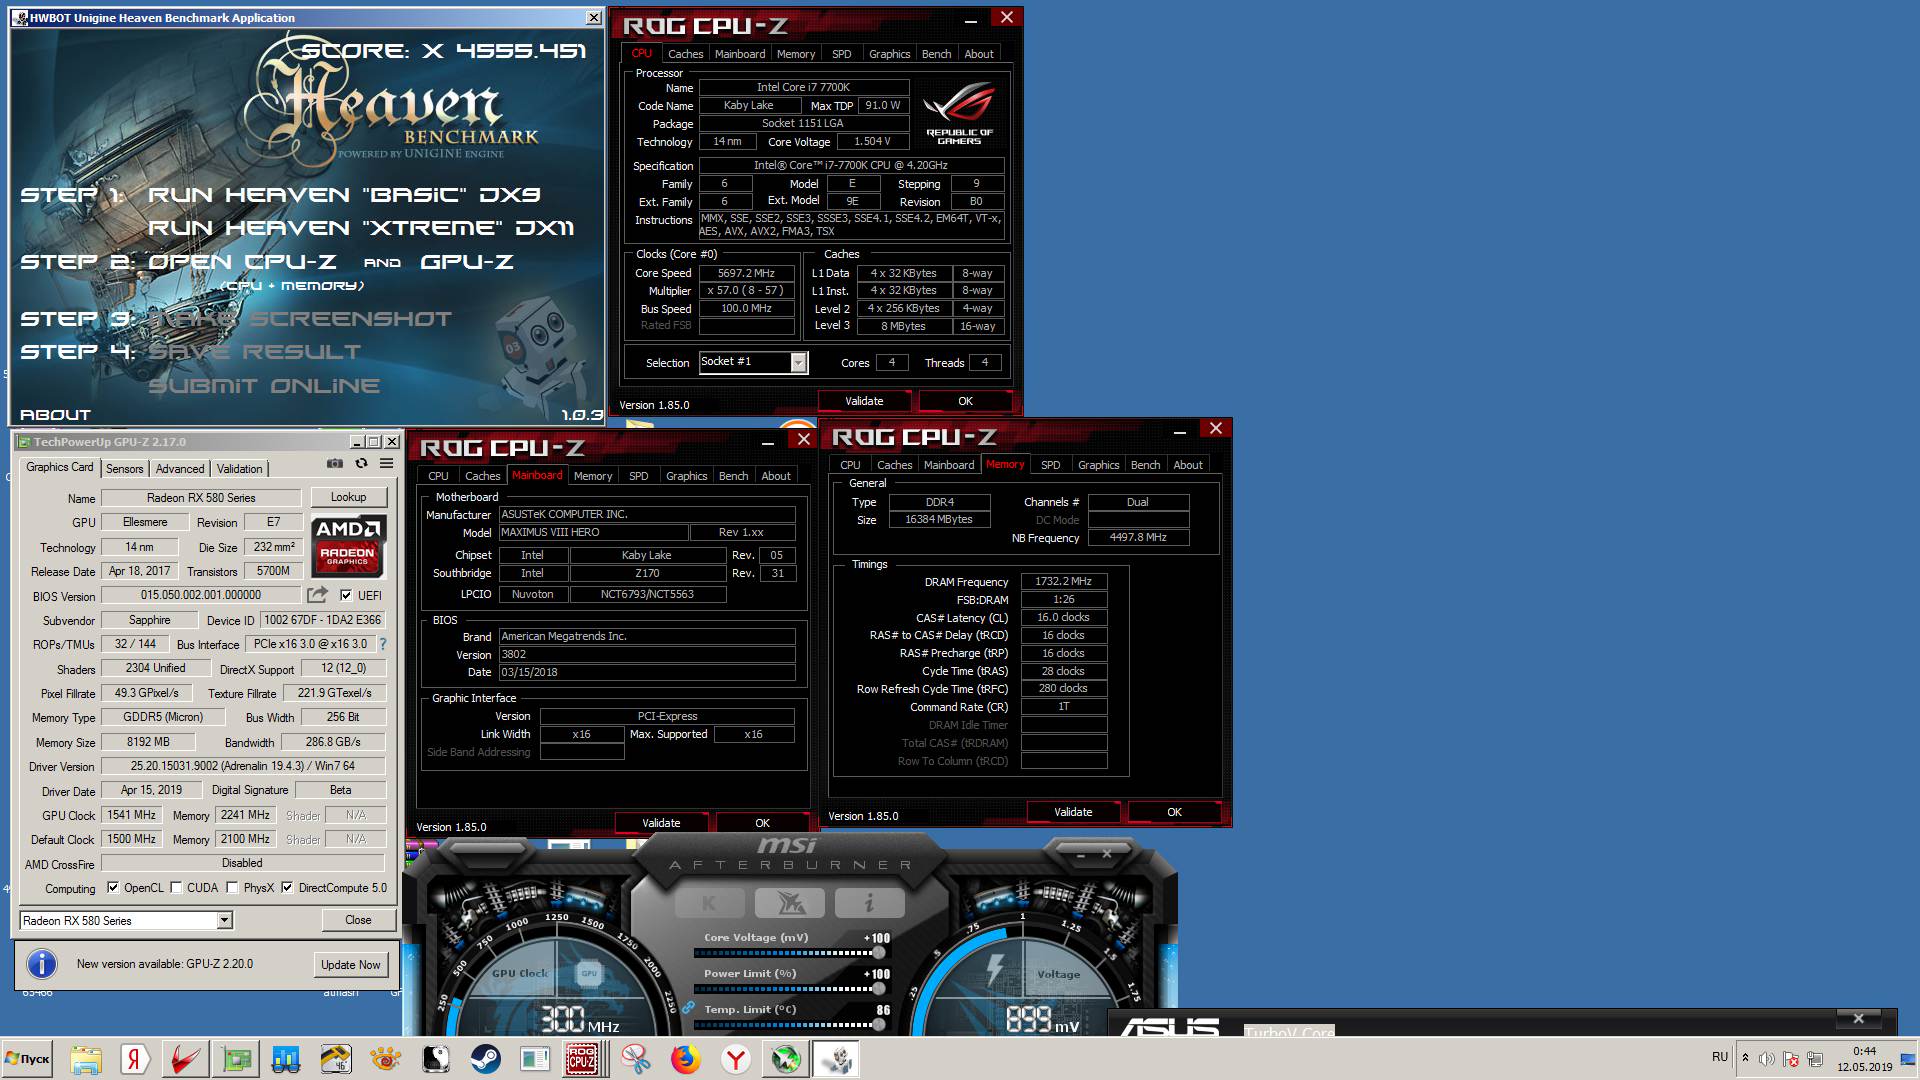Image resolution: width=1920 pixels, height=1080 pixels.
Task: Click ABOUT in the HWBOT Heaven window
Action: click(x=55, y=414)
